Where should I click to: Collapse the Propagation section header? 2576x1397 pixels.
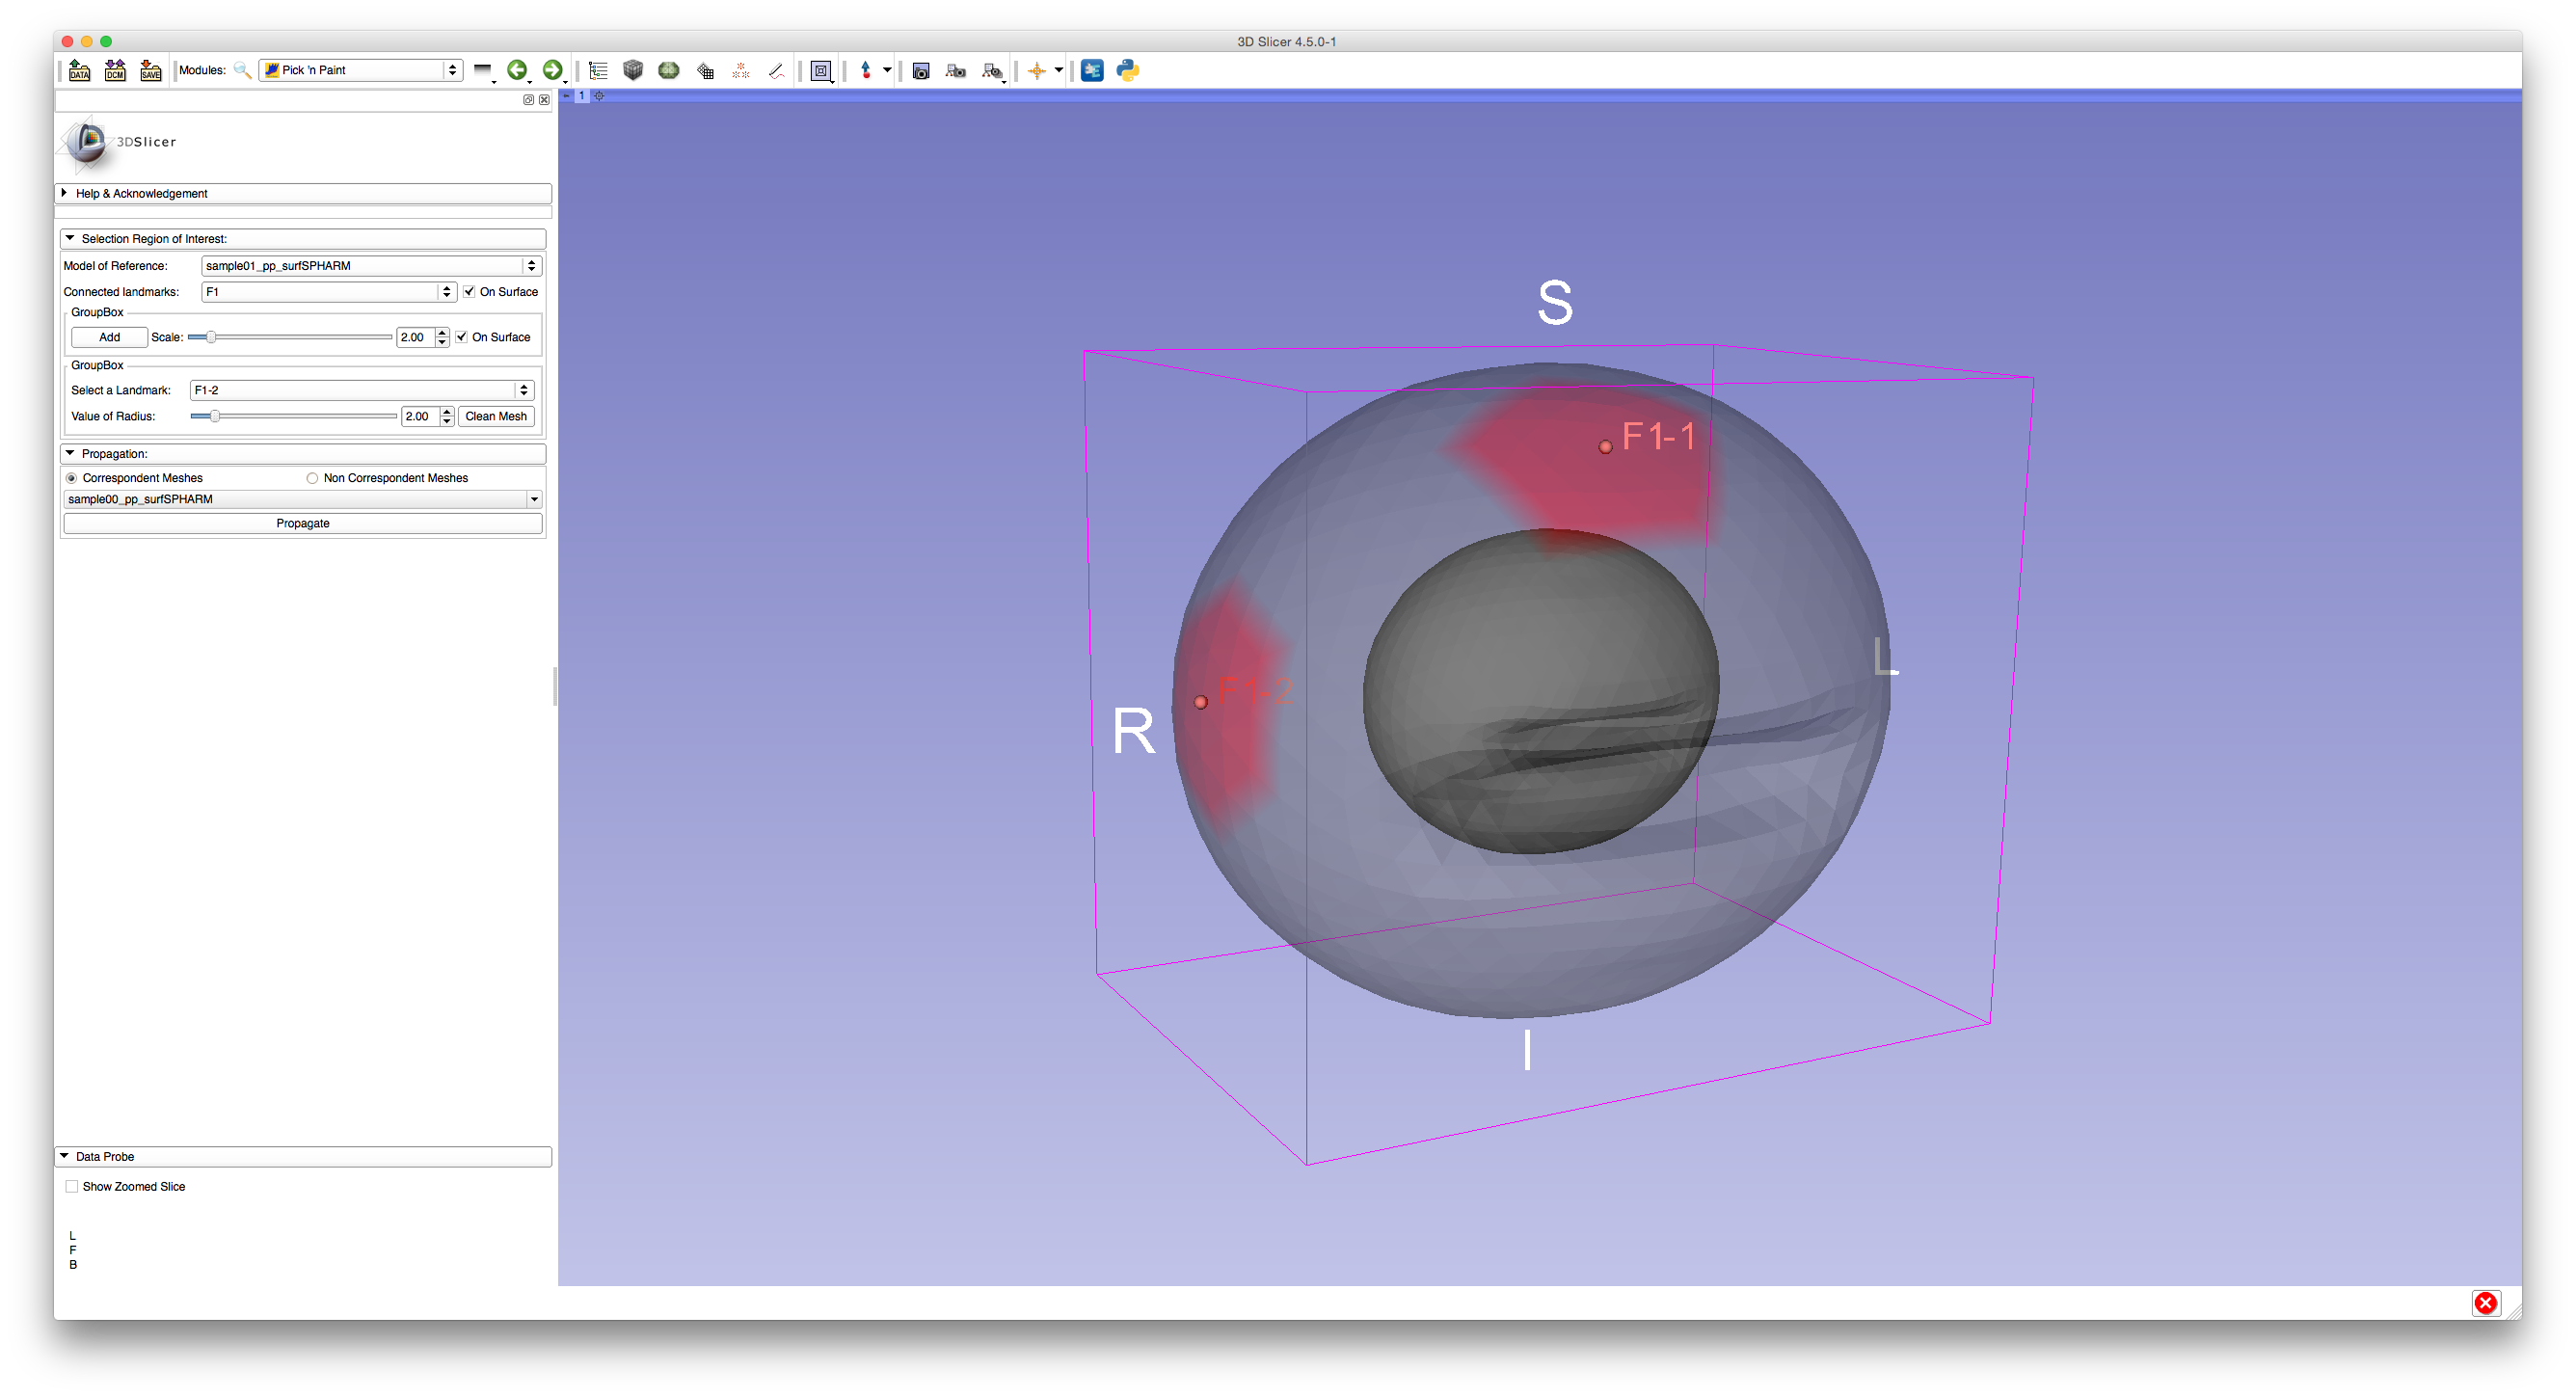[x=114, y=454]
